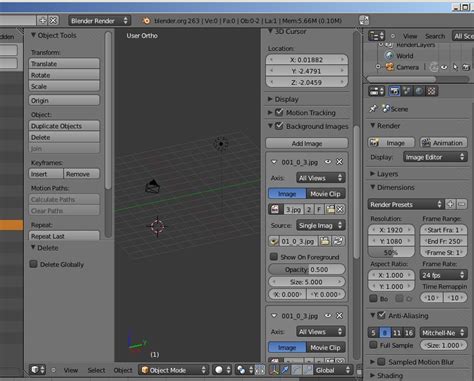This screenshot has width=474, height=381.
Task: Open the Select menu
Action: point(96,370)
